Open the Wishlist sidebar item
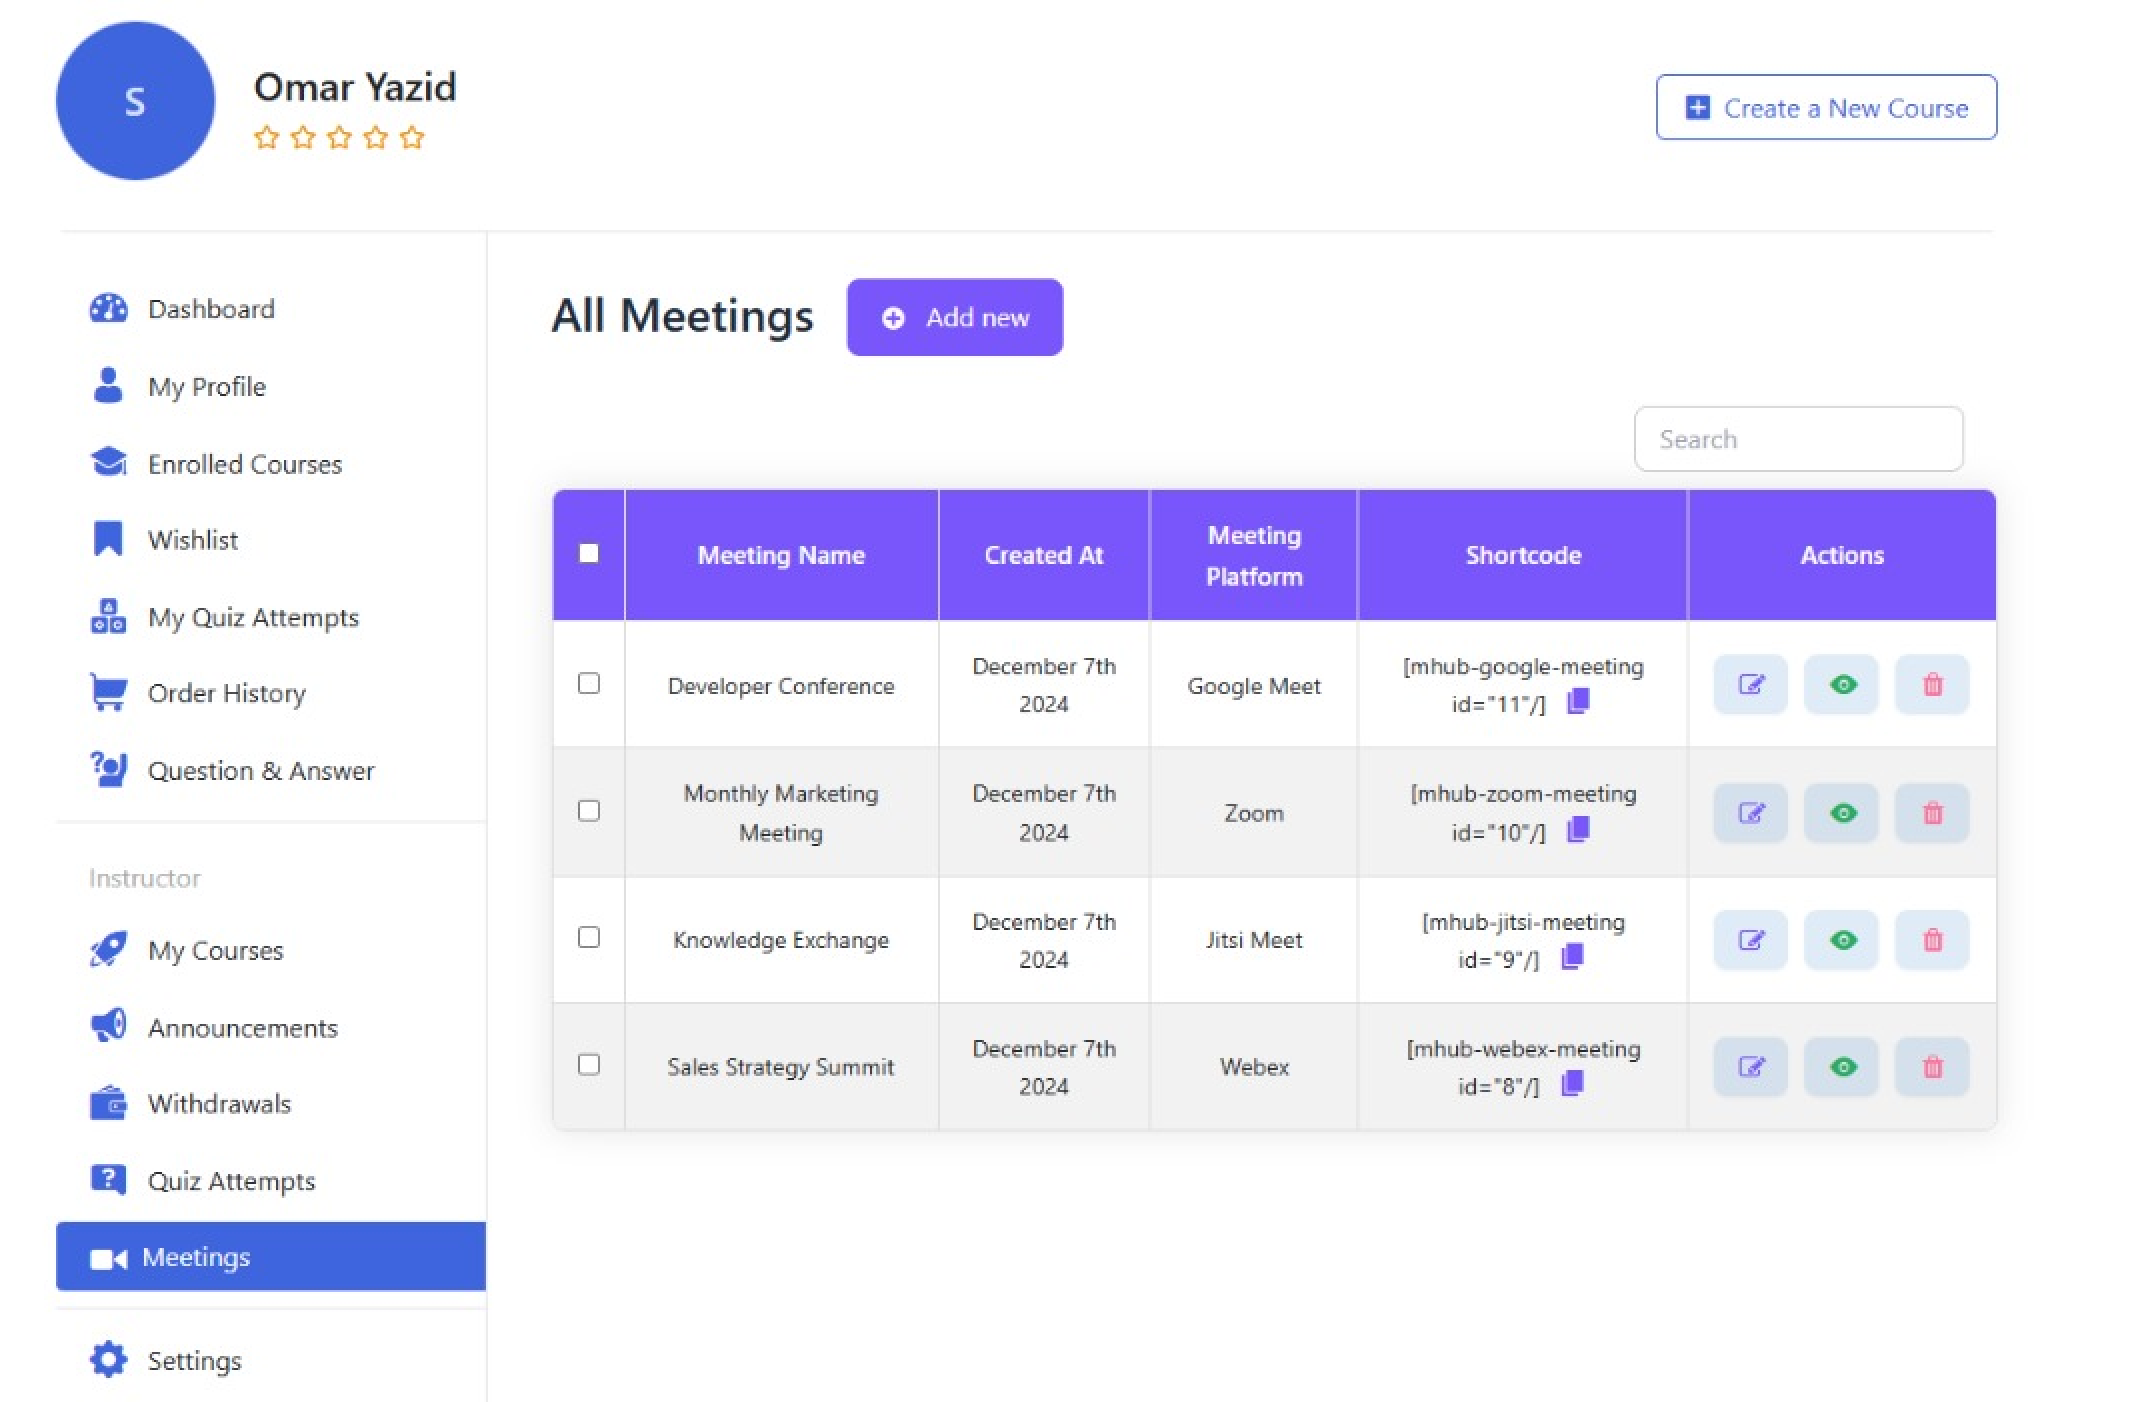 [165, 540]
